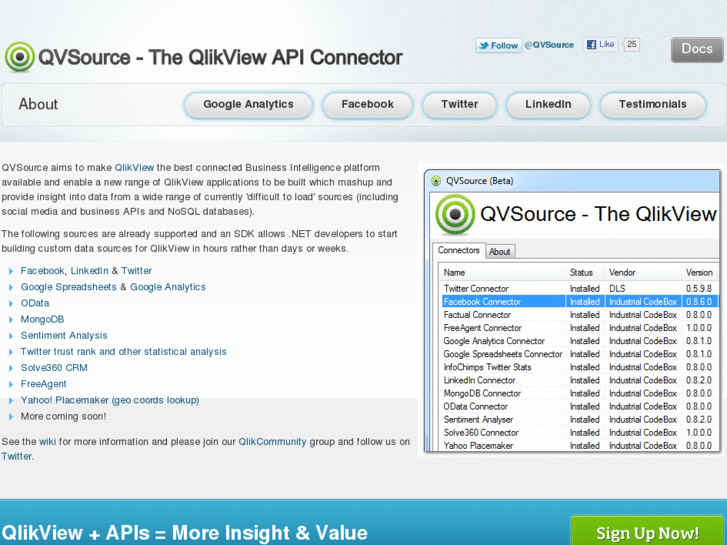
Task: Open the MongoDB link
Action: (x=42, y=320)
